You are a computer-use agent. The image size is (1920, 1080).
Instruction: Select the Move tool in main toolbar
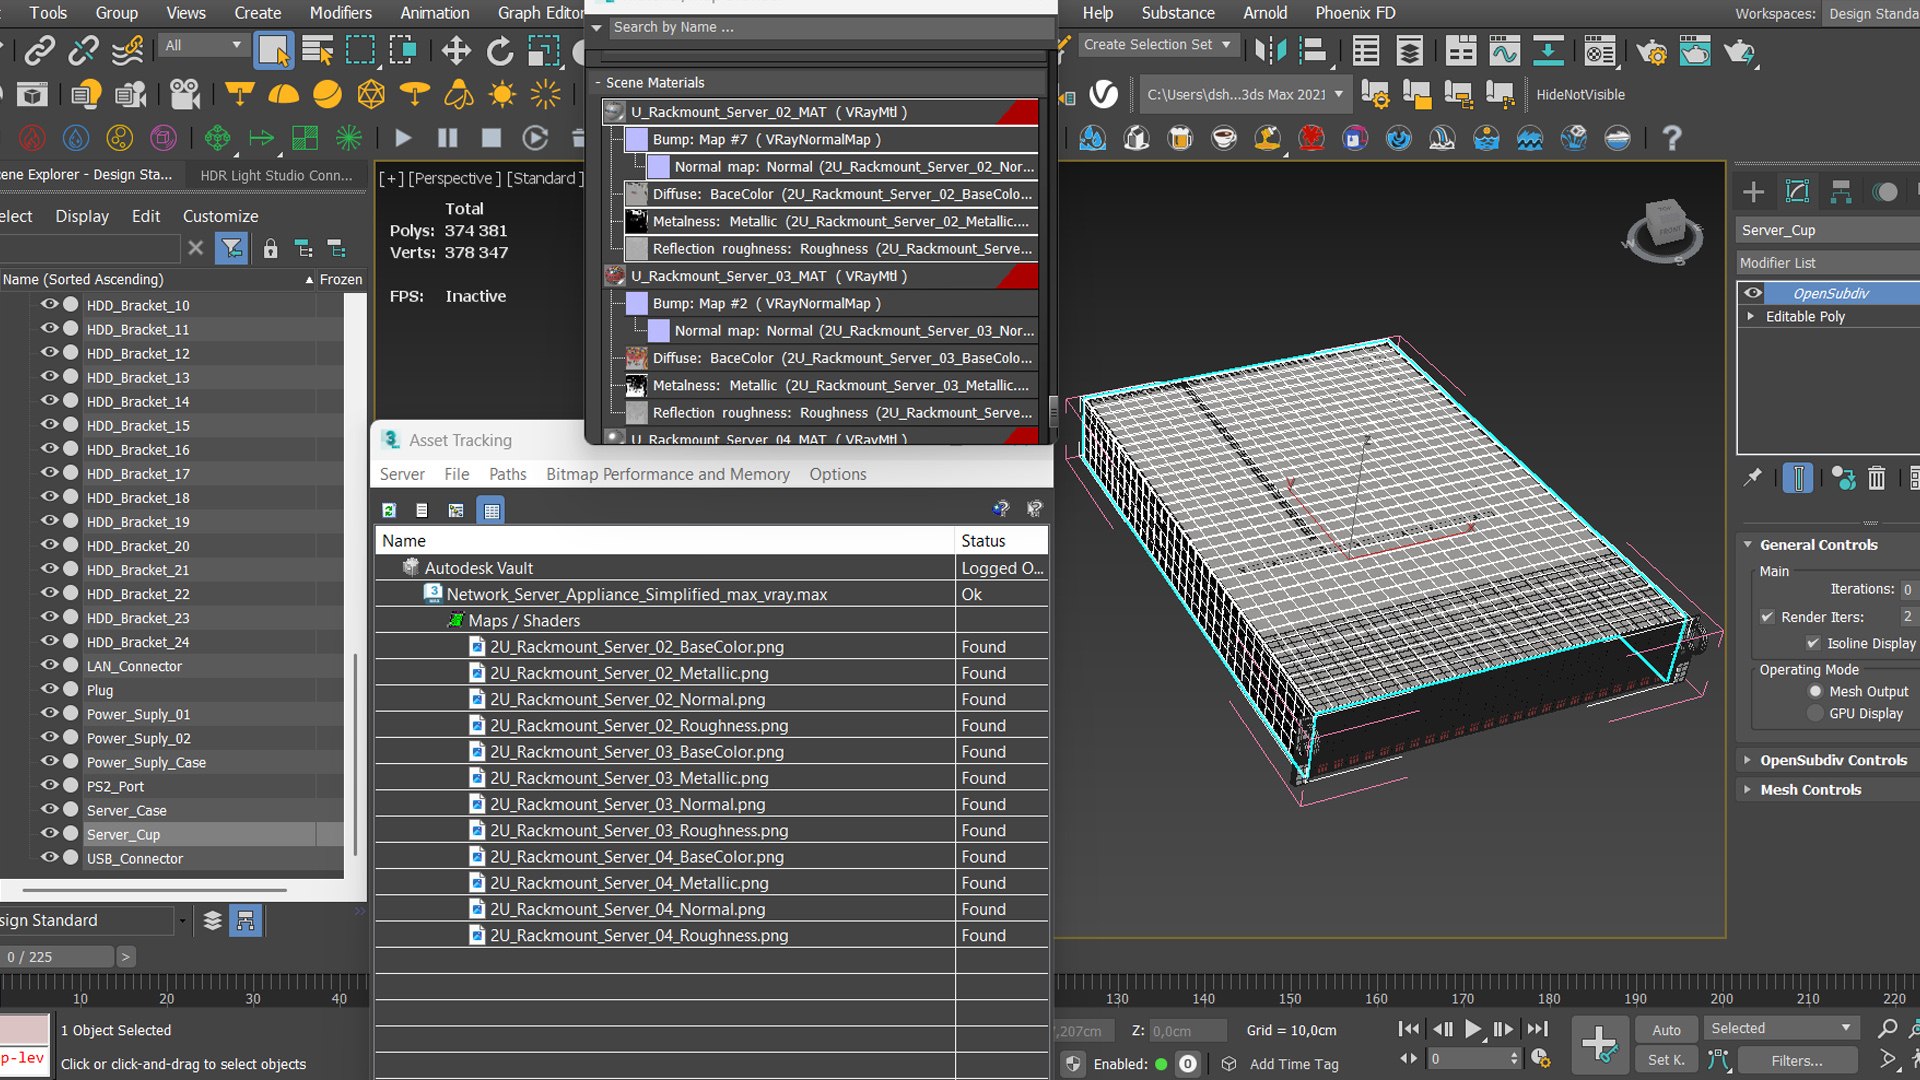point(456,50)
